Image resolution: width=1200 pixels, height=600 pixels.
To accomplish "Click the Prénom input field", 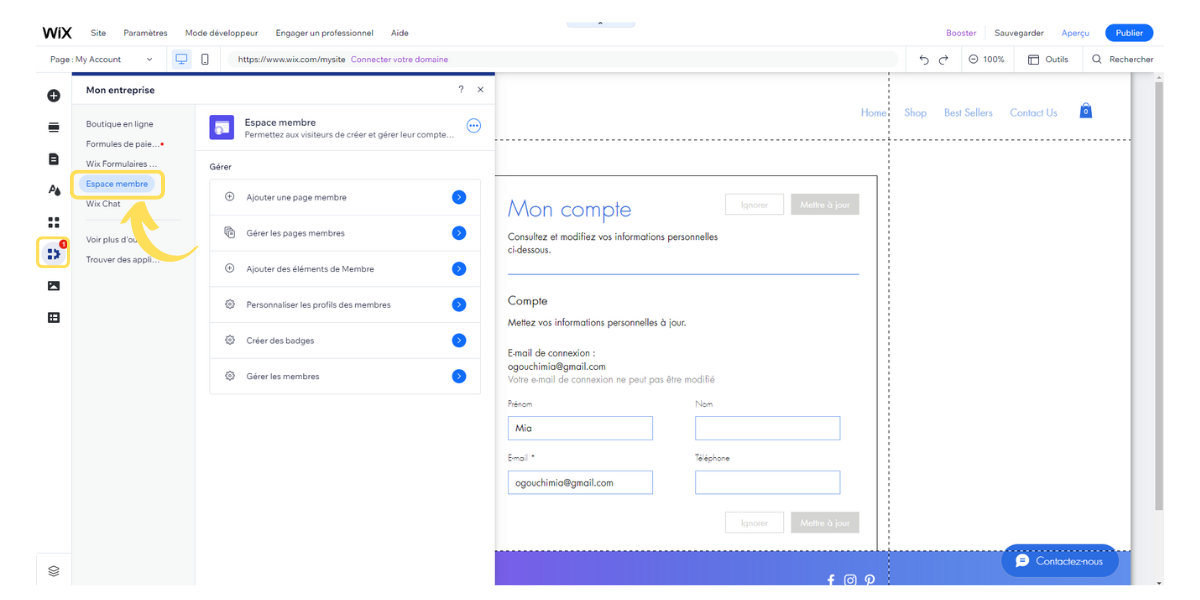I will pyautogui.click(x=580, y=428).
